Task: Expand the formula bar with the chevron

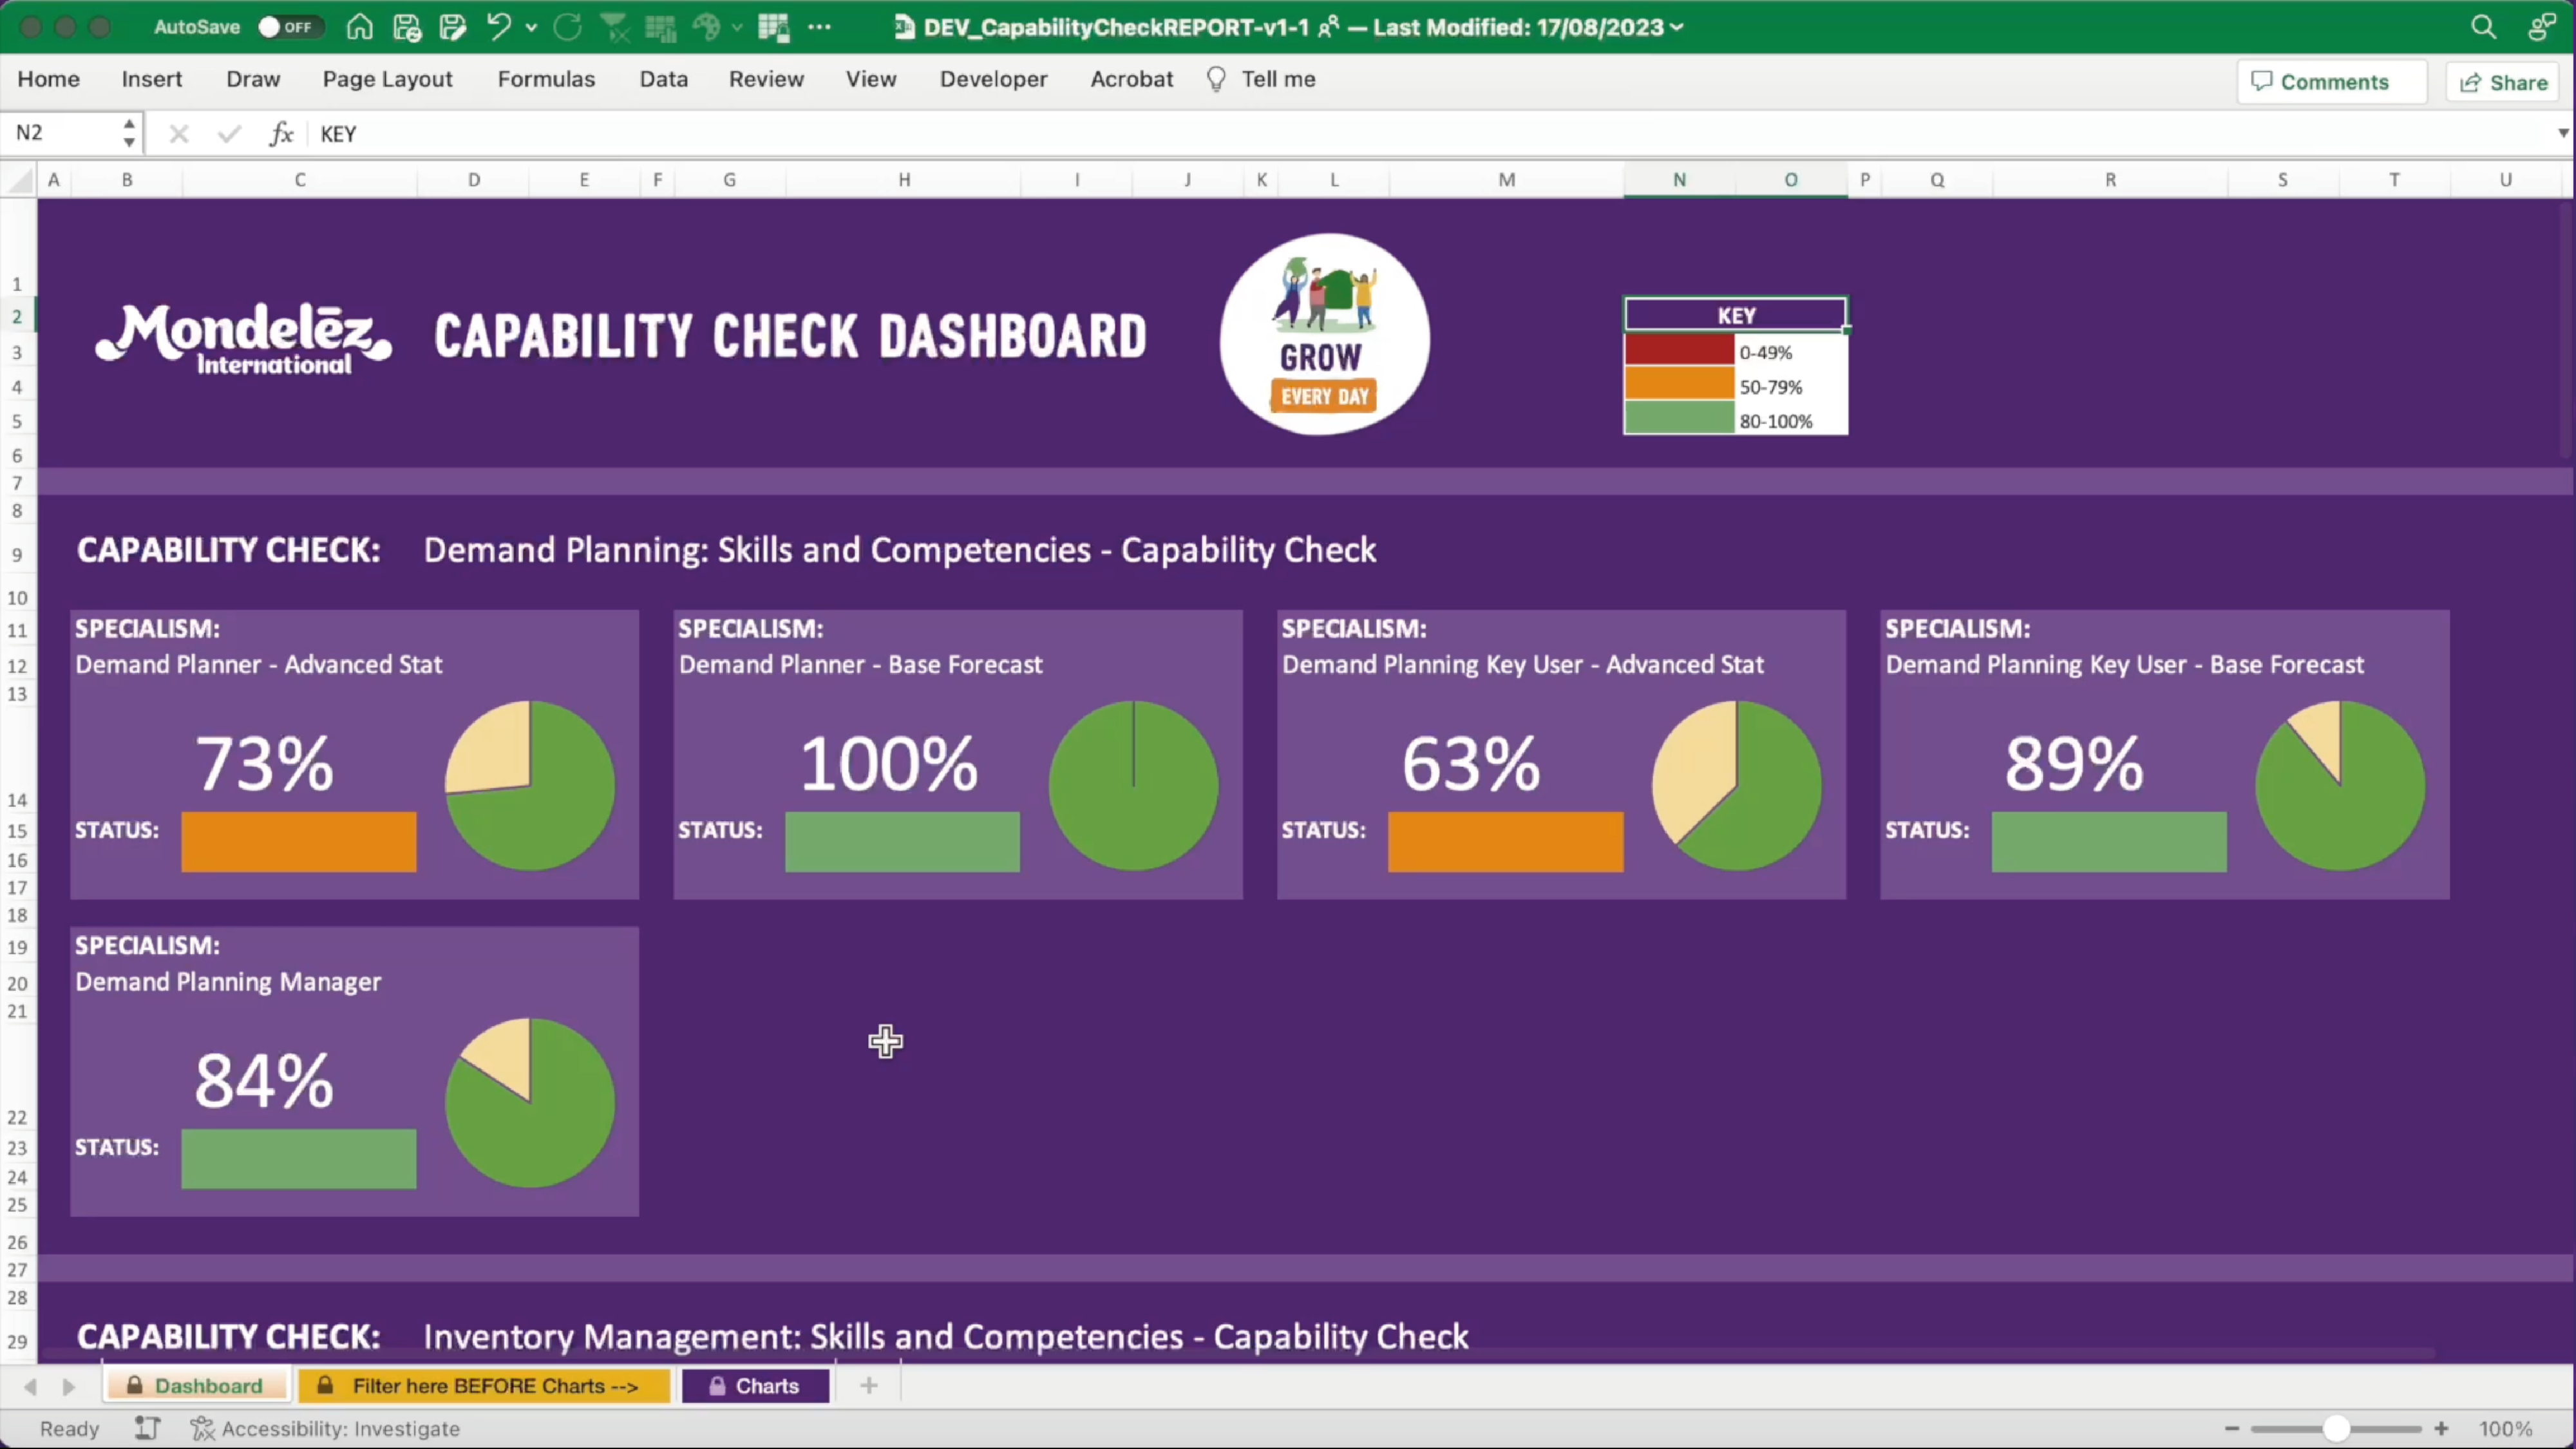Action: 2563,133
